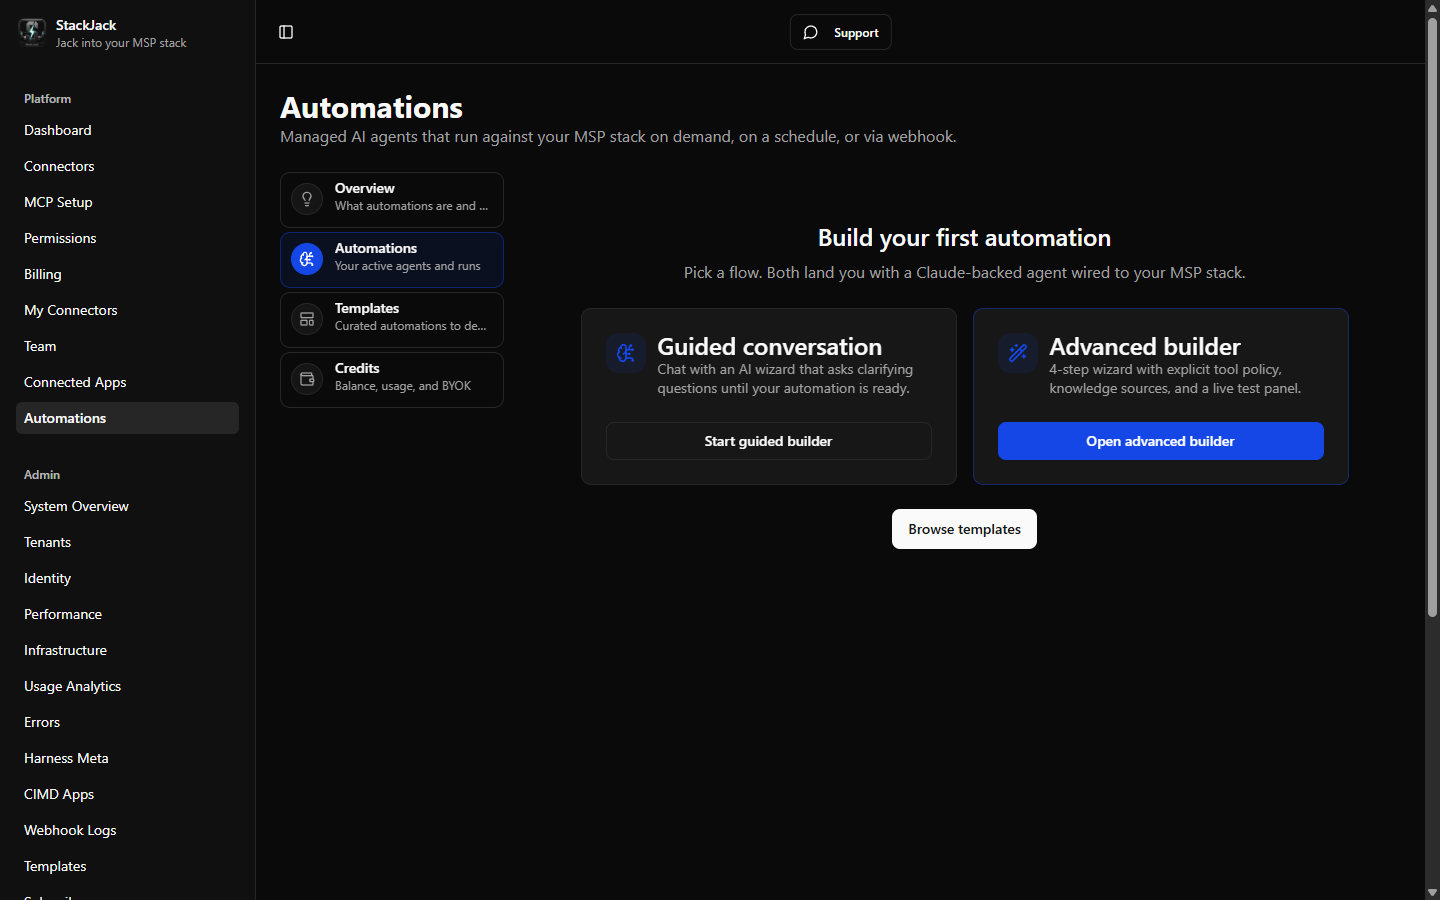The height and width of the screenshot is (900, 1440).
Task: Click the Guided conversation heading
Action: point(769,347)
